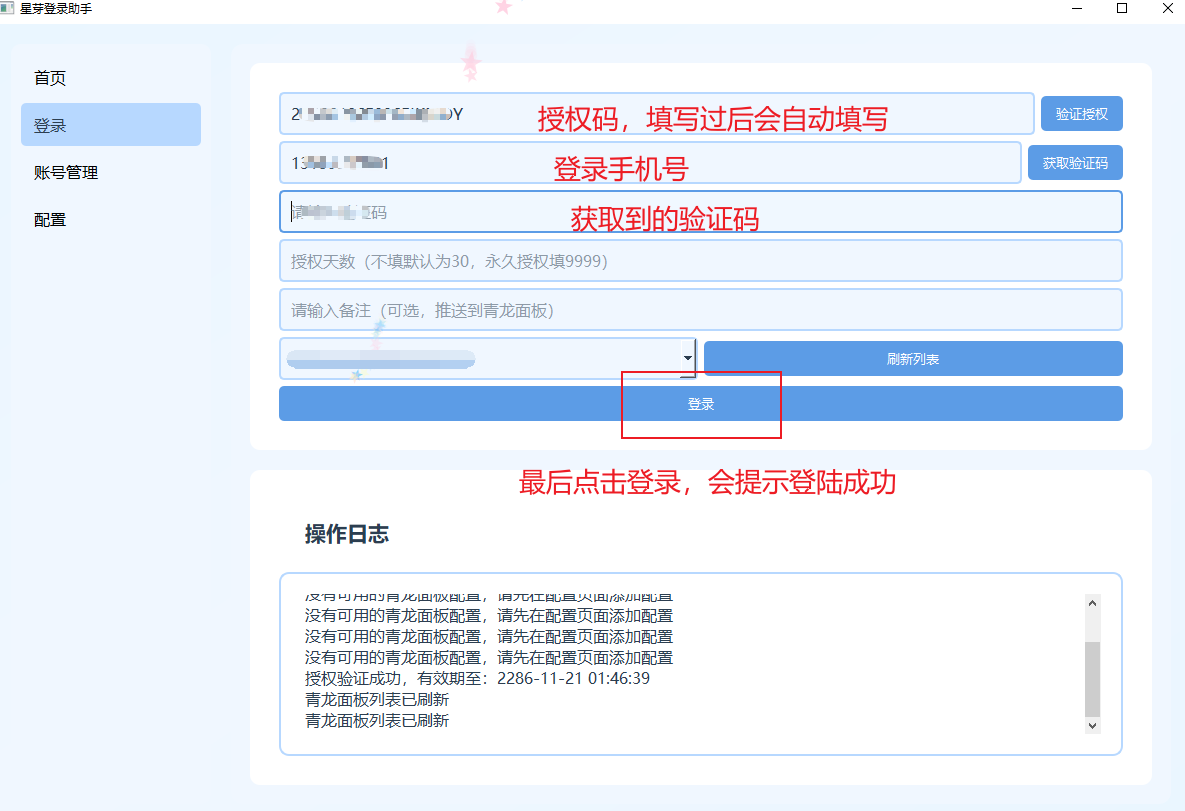
Task: Focus the 授权天数 input field
Action: tap(700, 261)
